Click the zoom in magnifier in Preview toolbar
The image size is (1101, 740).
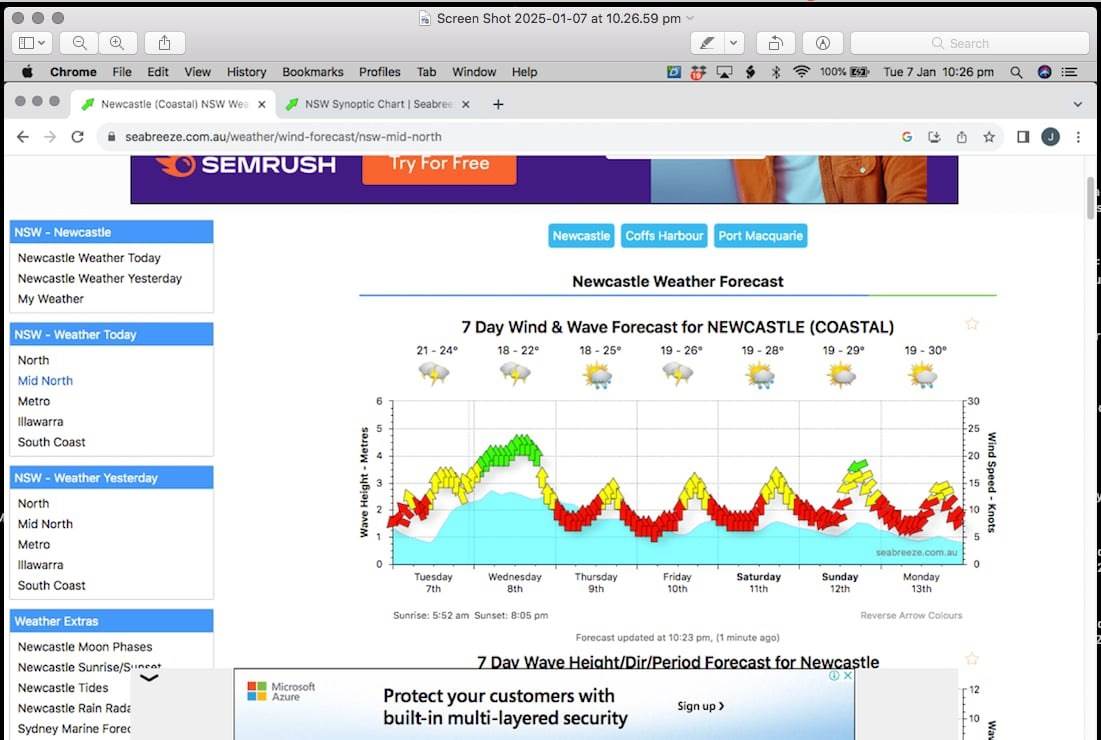pyautogui.click(x=117, y=43)
